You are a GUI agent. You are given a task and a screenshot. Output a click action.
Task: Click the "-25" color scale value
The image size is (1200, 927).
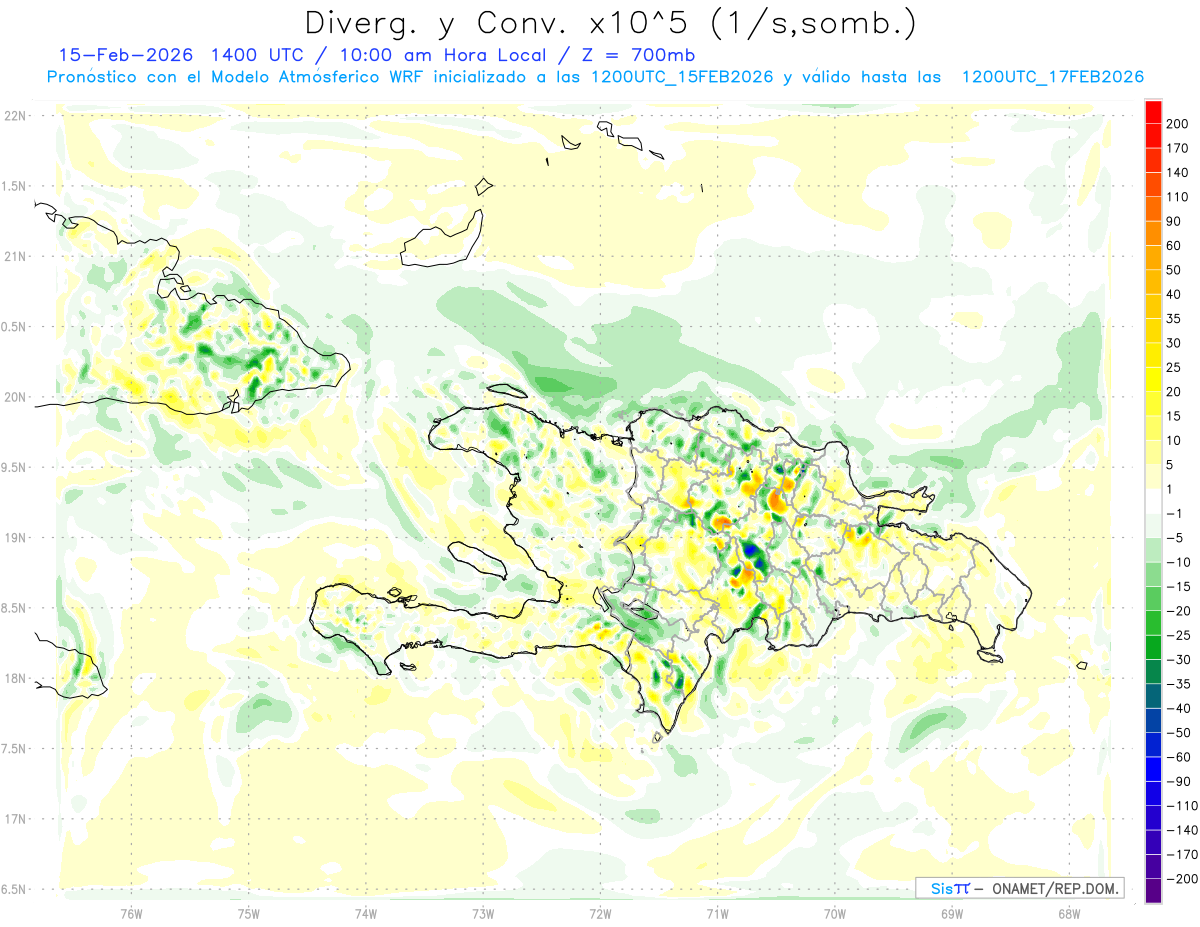point(1179,636)
